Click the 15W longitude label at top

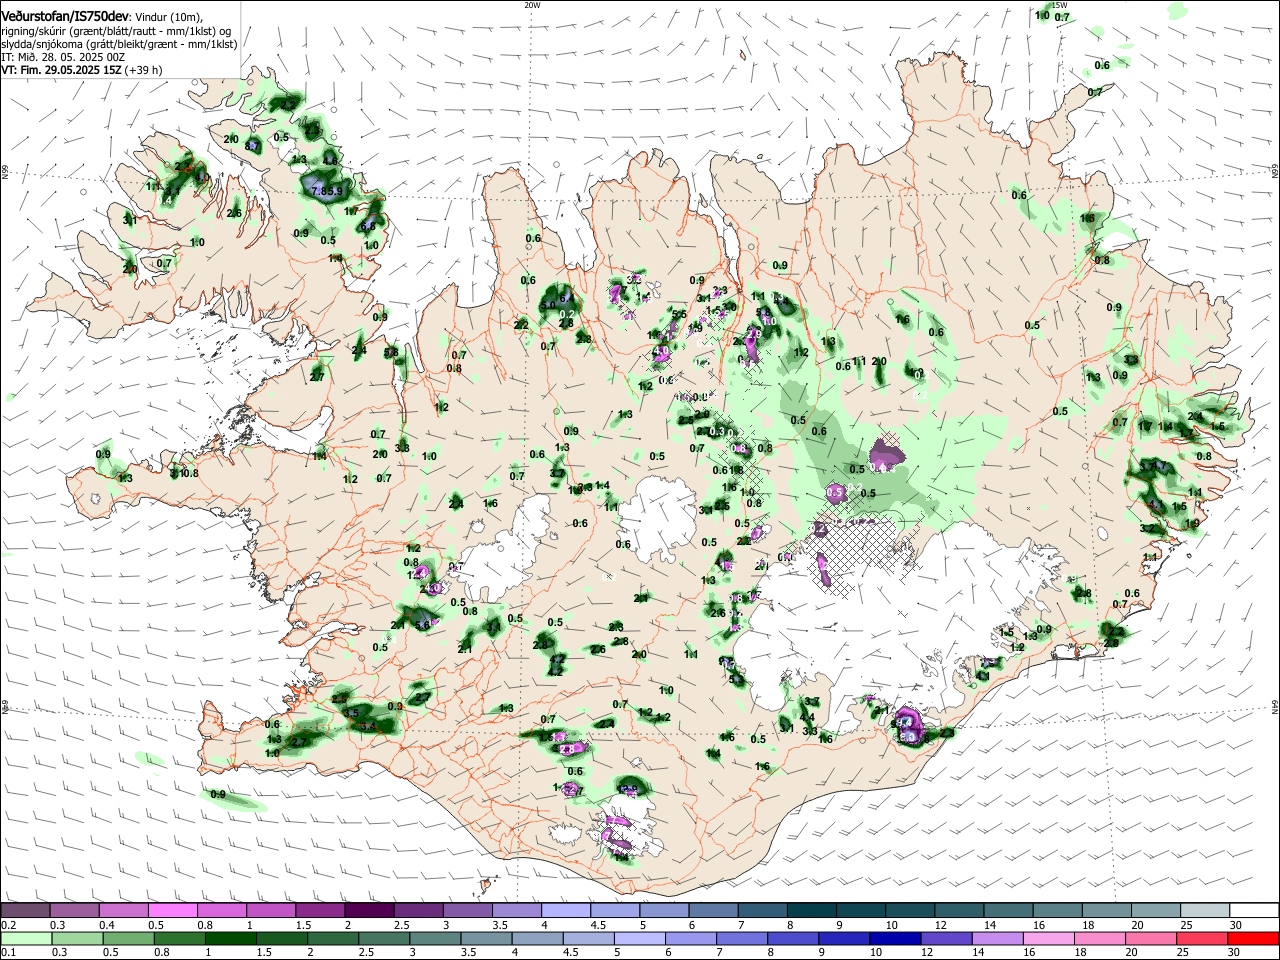[1059, 5]
